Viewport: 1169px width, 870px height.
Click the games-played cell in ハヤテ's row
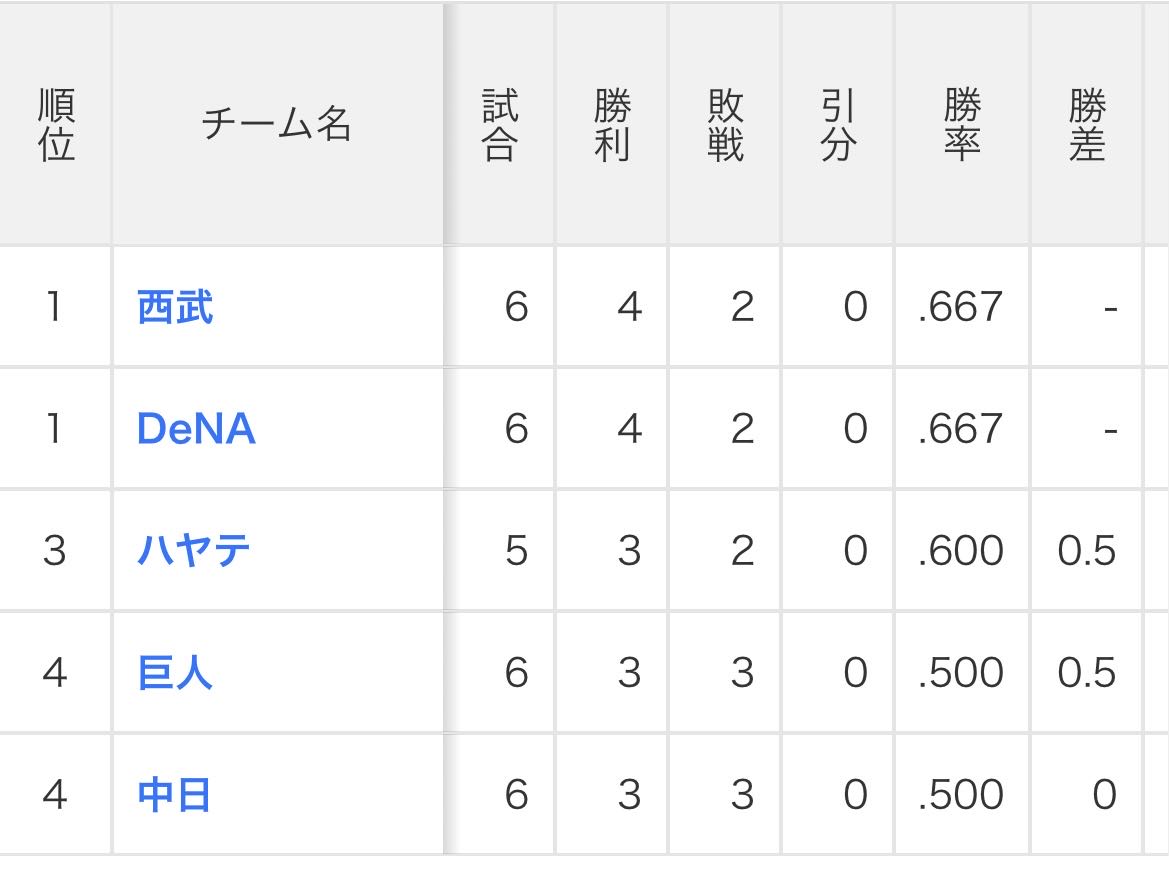[515, 551]
